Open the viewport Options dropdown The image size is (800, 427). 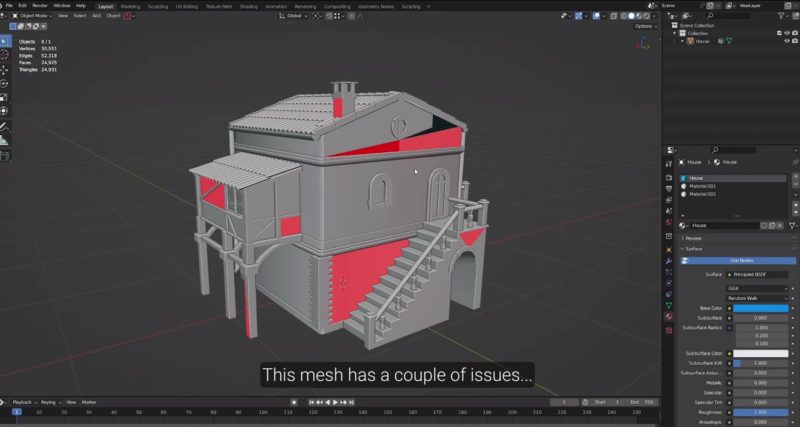pyautogui.click(x=645, y=26)
